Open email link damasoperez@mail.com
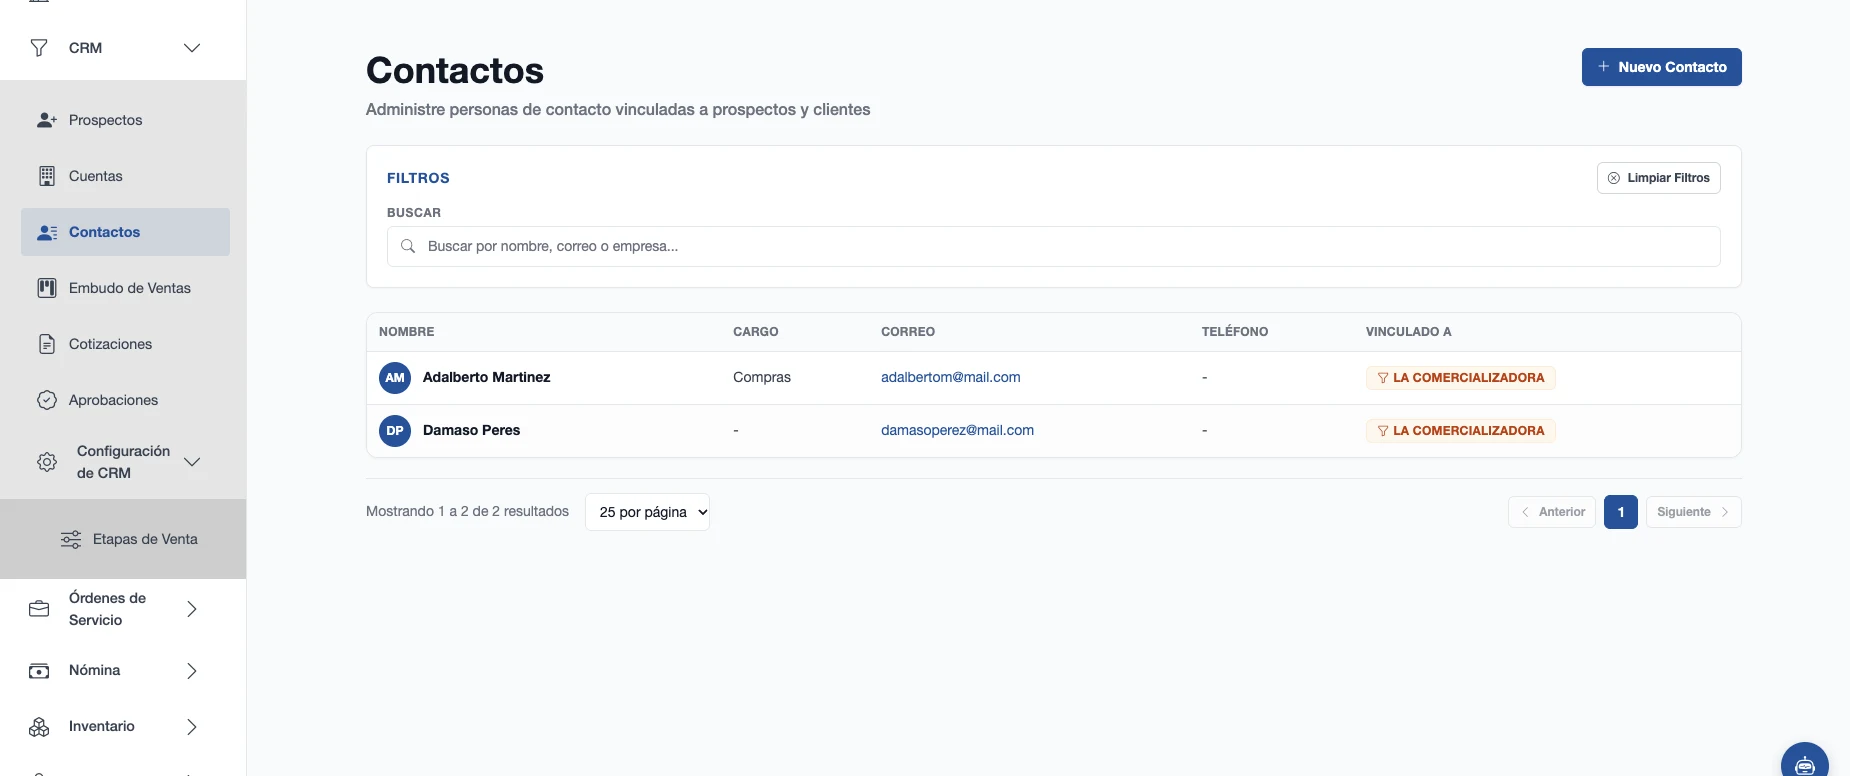 click(957, 431)
